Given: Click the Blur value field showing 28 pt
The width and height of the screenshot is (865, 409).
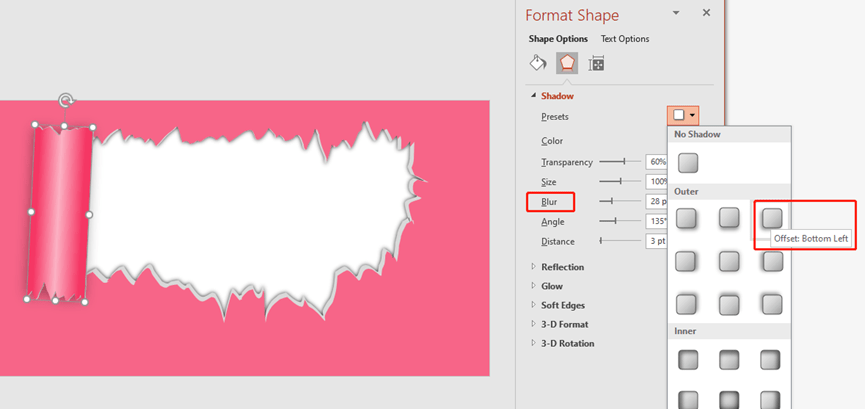Looking at the screenshot, I should coord(656,201).
